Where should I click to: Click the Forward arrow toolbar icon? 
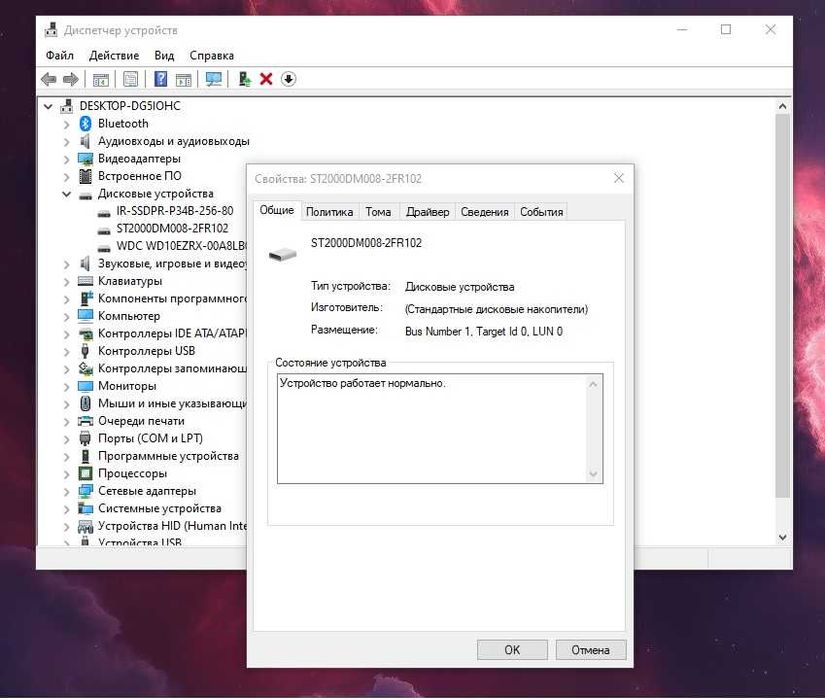[70, 79]
